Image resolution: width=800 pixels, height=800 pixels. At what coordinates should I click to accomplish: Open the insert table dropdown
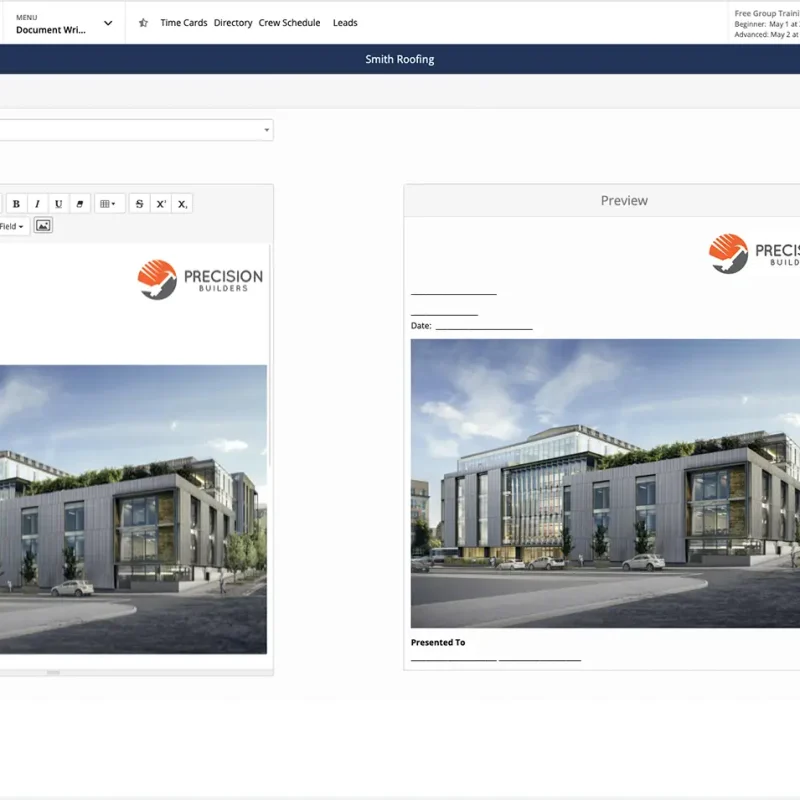coord(109,204)
